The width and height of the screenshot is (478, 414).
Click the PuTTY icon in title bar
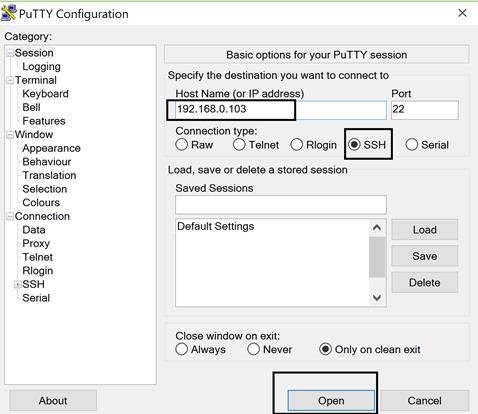8,13
